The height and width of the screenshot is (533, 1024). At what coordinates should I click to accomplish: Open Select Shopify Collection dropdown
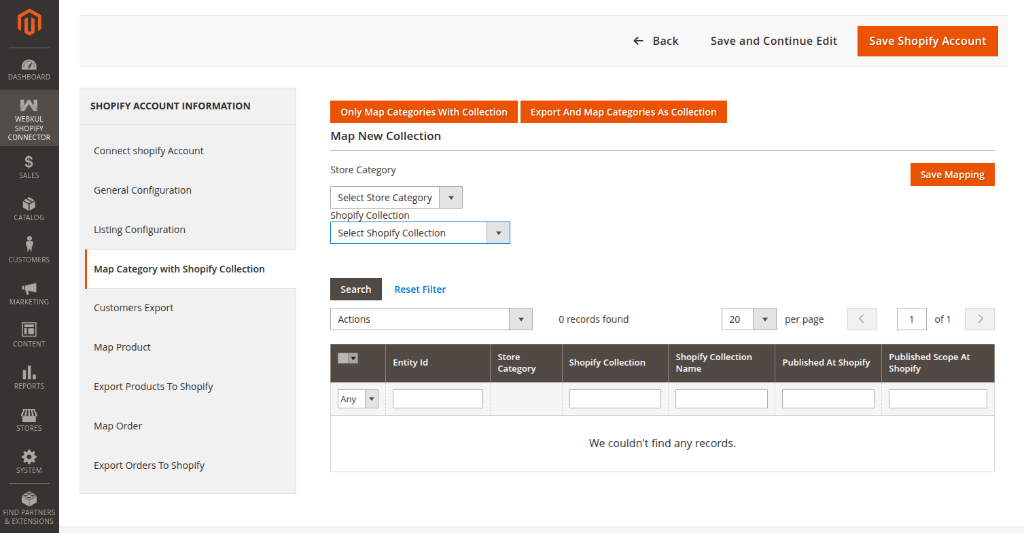coord(420,233)
